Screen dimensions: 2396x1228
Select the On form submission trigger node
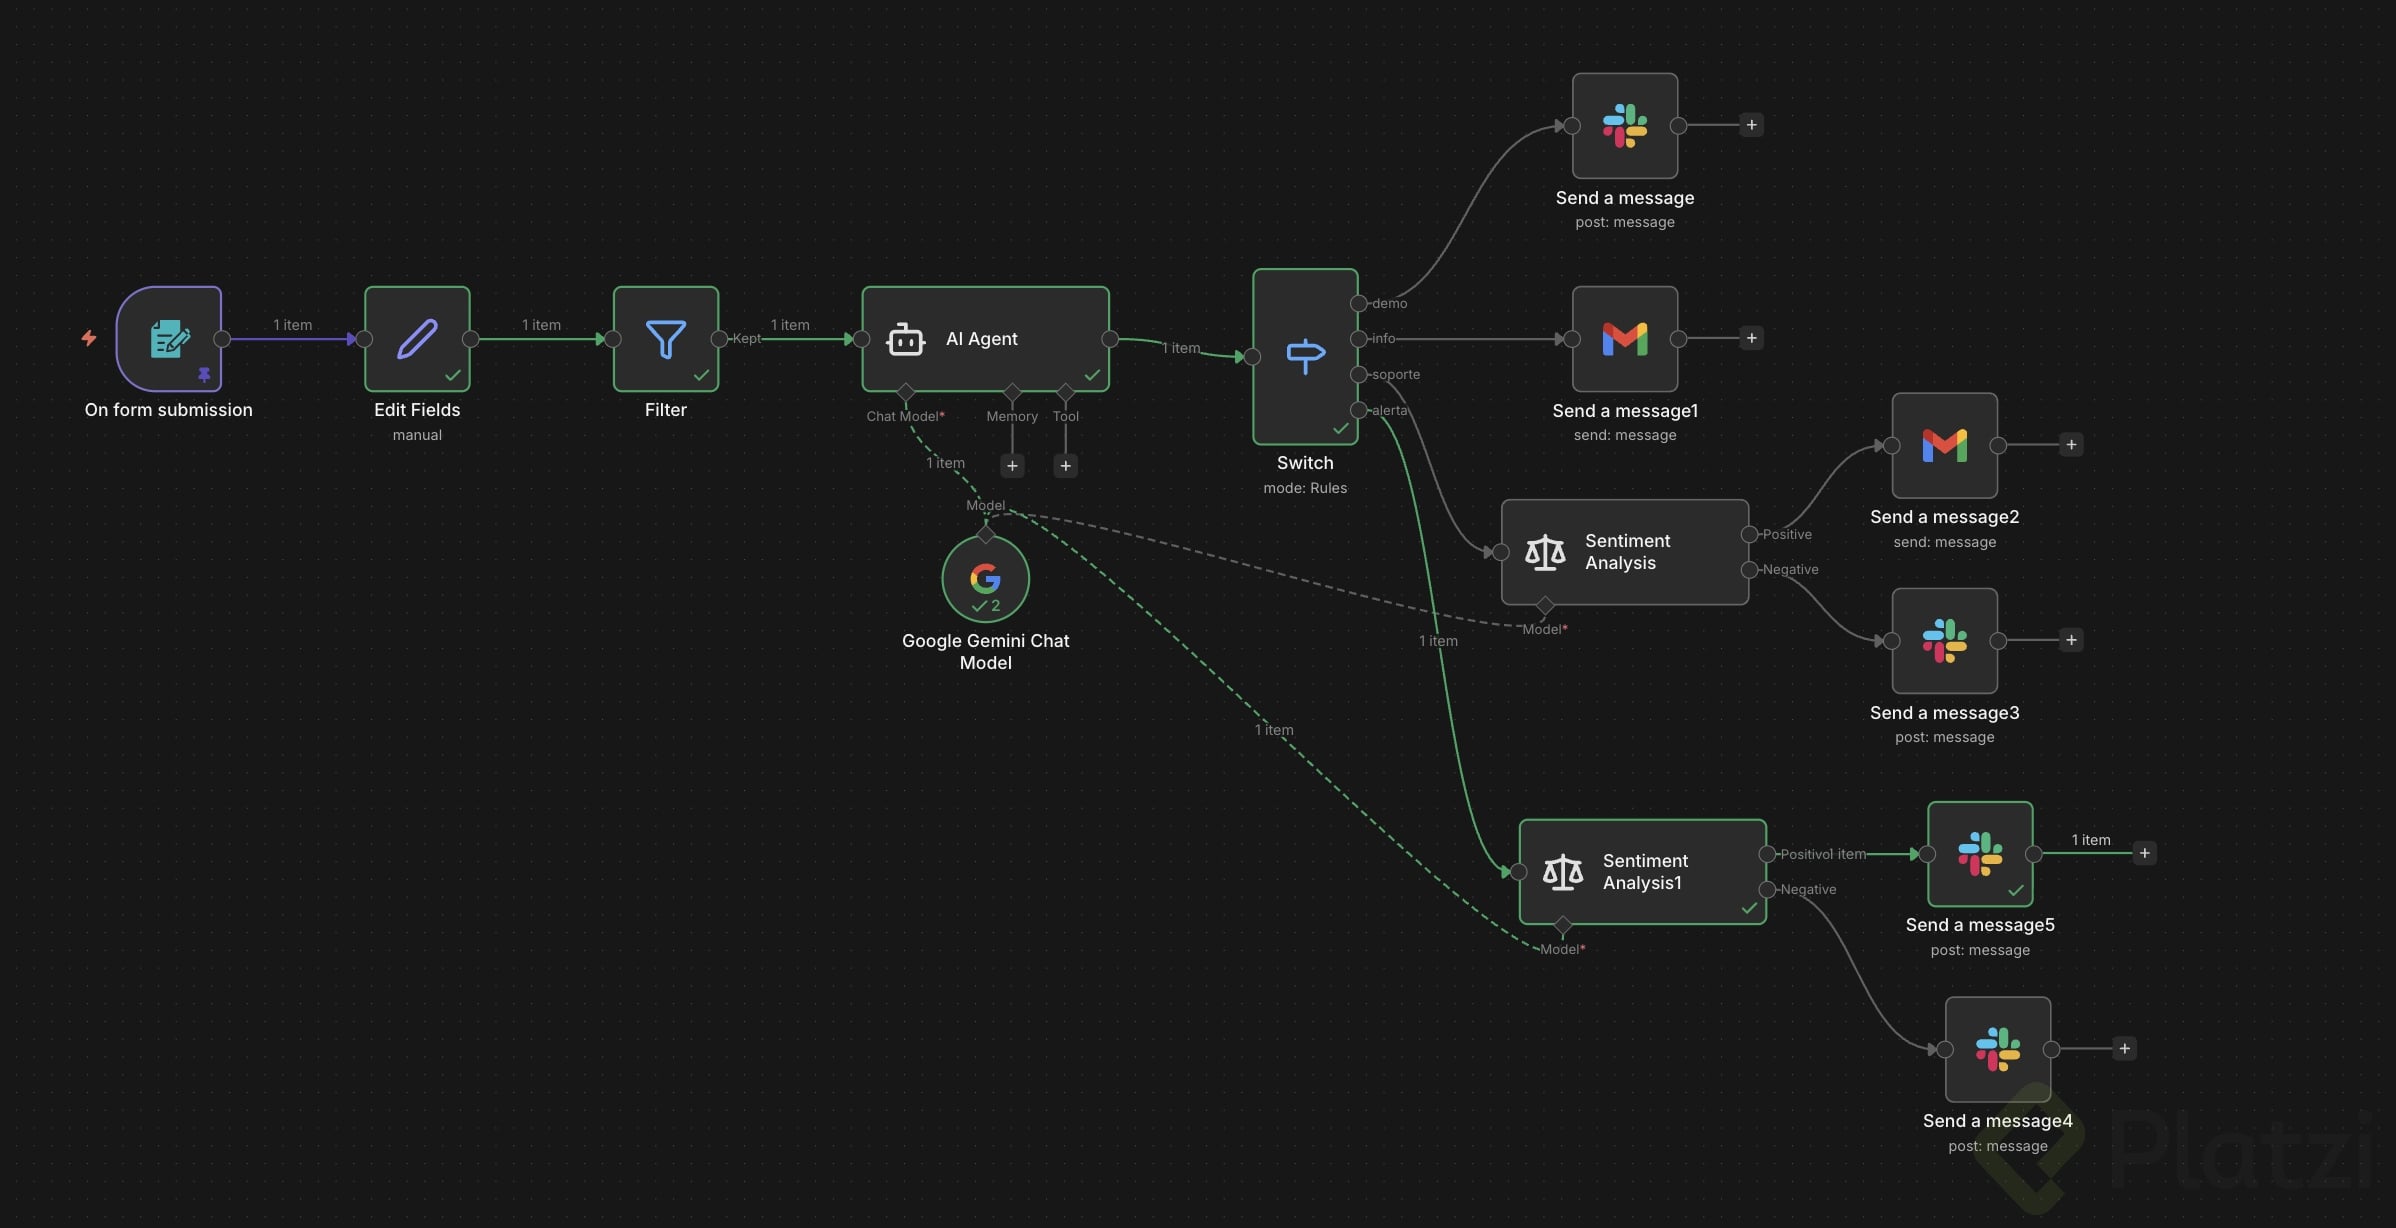coord(168,339)
